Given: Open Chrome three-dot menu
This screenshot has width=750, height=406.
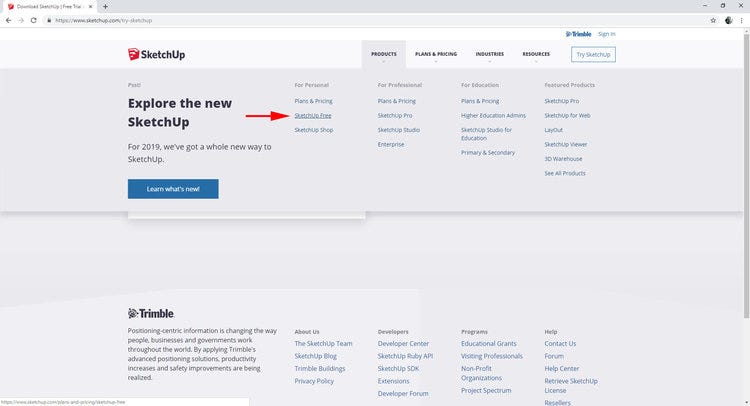Looking at the screenshot, I should [742, 21].
